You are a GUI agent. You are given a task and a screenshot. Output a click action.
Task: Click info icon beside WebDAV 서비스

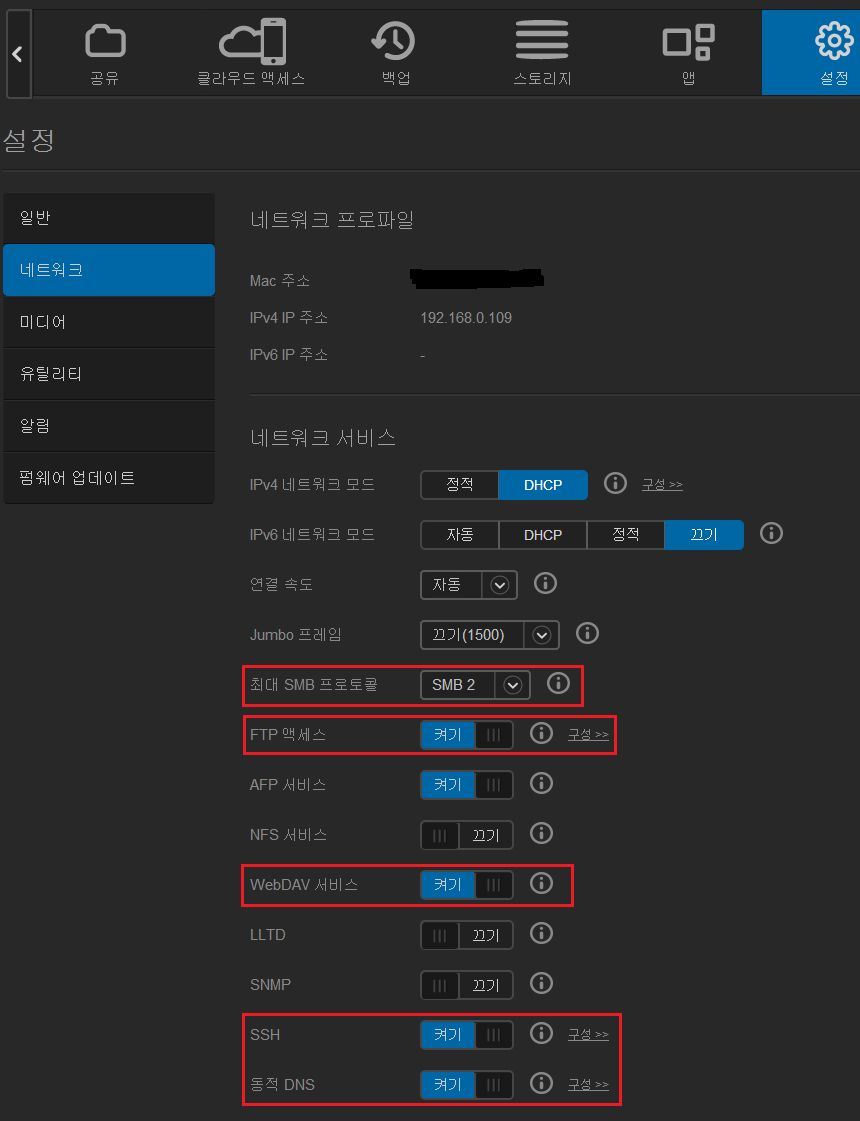pos(541,883)
